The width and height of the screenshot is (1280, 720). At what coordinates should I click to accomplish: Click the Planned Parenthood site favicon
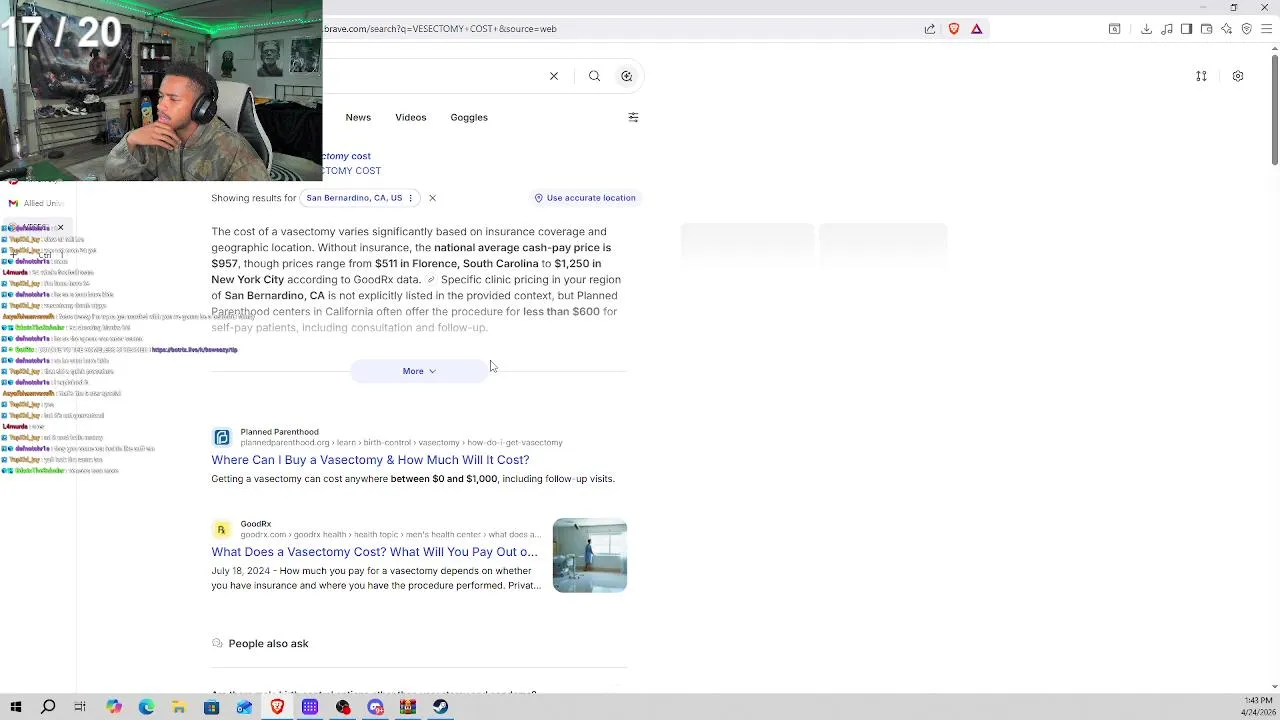pos(222,438)
